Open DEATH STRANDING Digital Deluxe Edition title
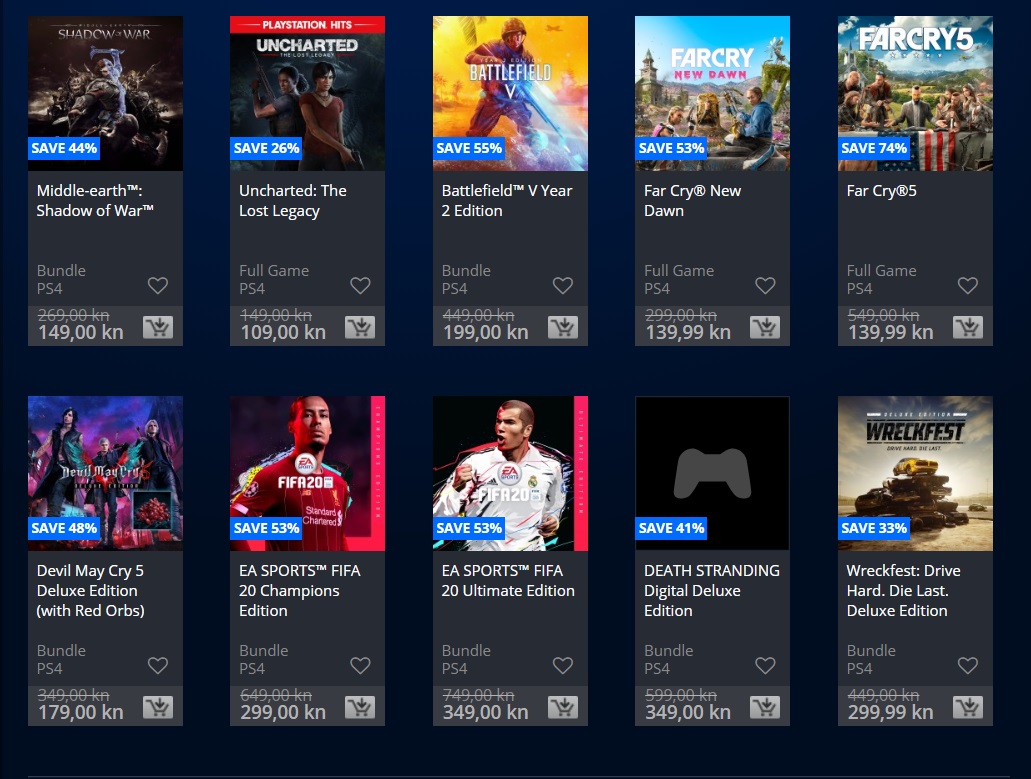Image resolution: width=1031 pixels, height=779 pixels. pyautogui.click(x=711, y=590)
